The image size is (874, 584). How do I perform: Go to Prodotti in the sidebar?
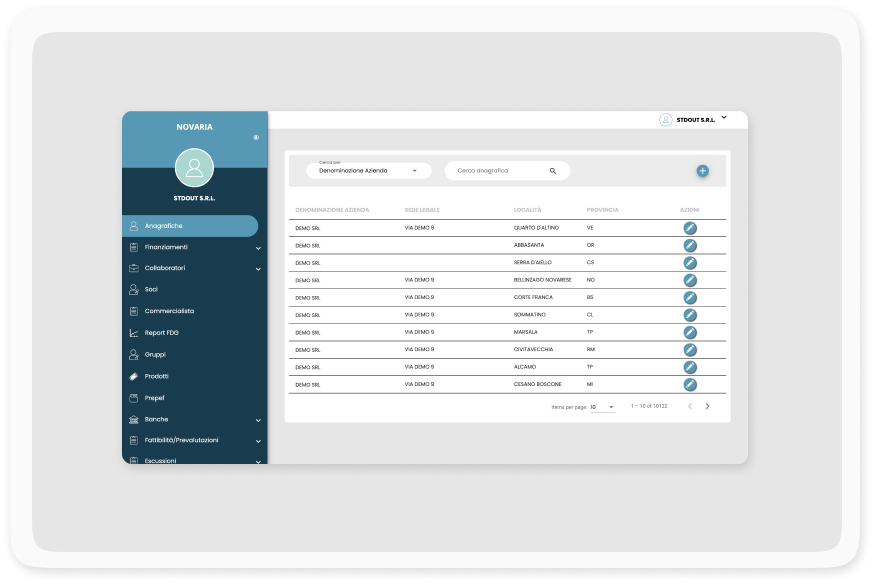[x=156, y=376]
